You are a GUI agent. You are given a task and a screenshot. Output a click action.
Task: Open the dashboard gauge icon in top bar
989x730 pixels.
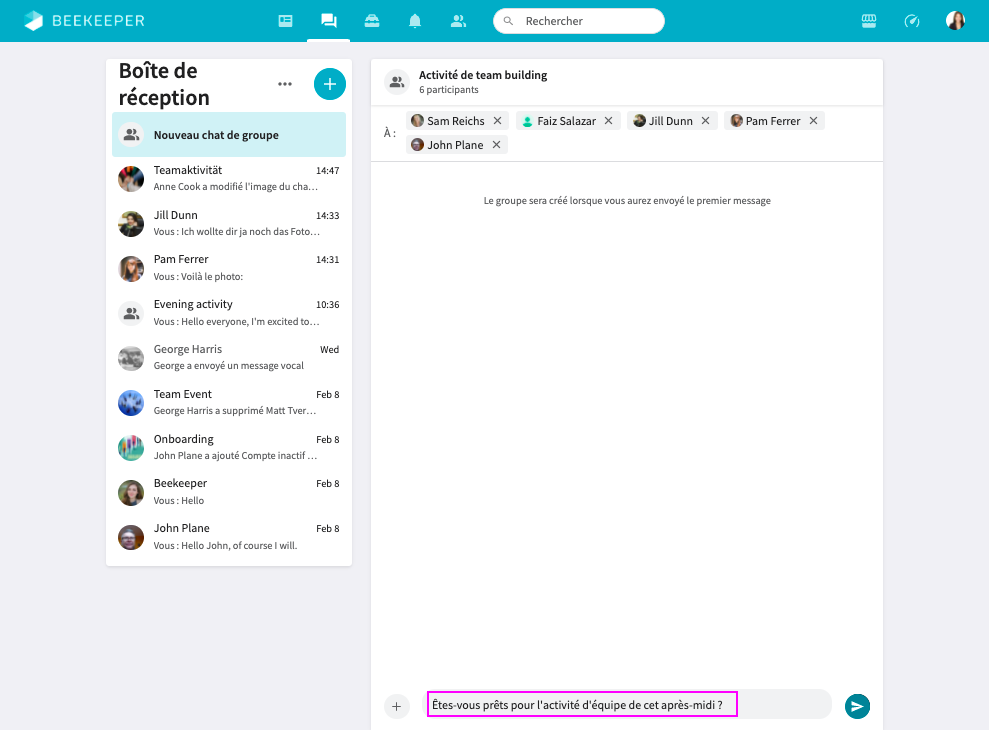[911, 21]
